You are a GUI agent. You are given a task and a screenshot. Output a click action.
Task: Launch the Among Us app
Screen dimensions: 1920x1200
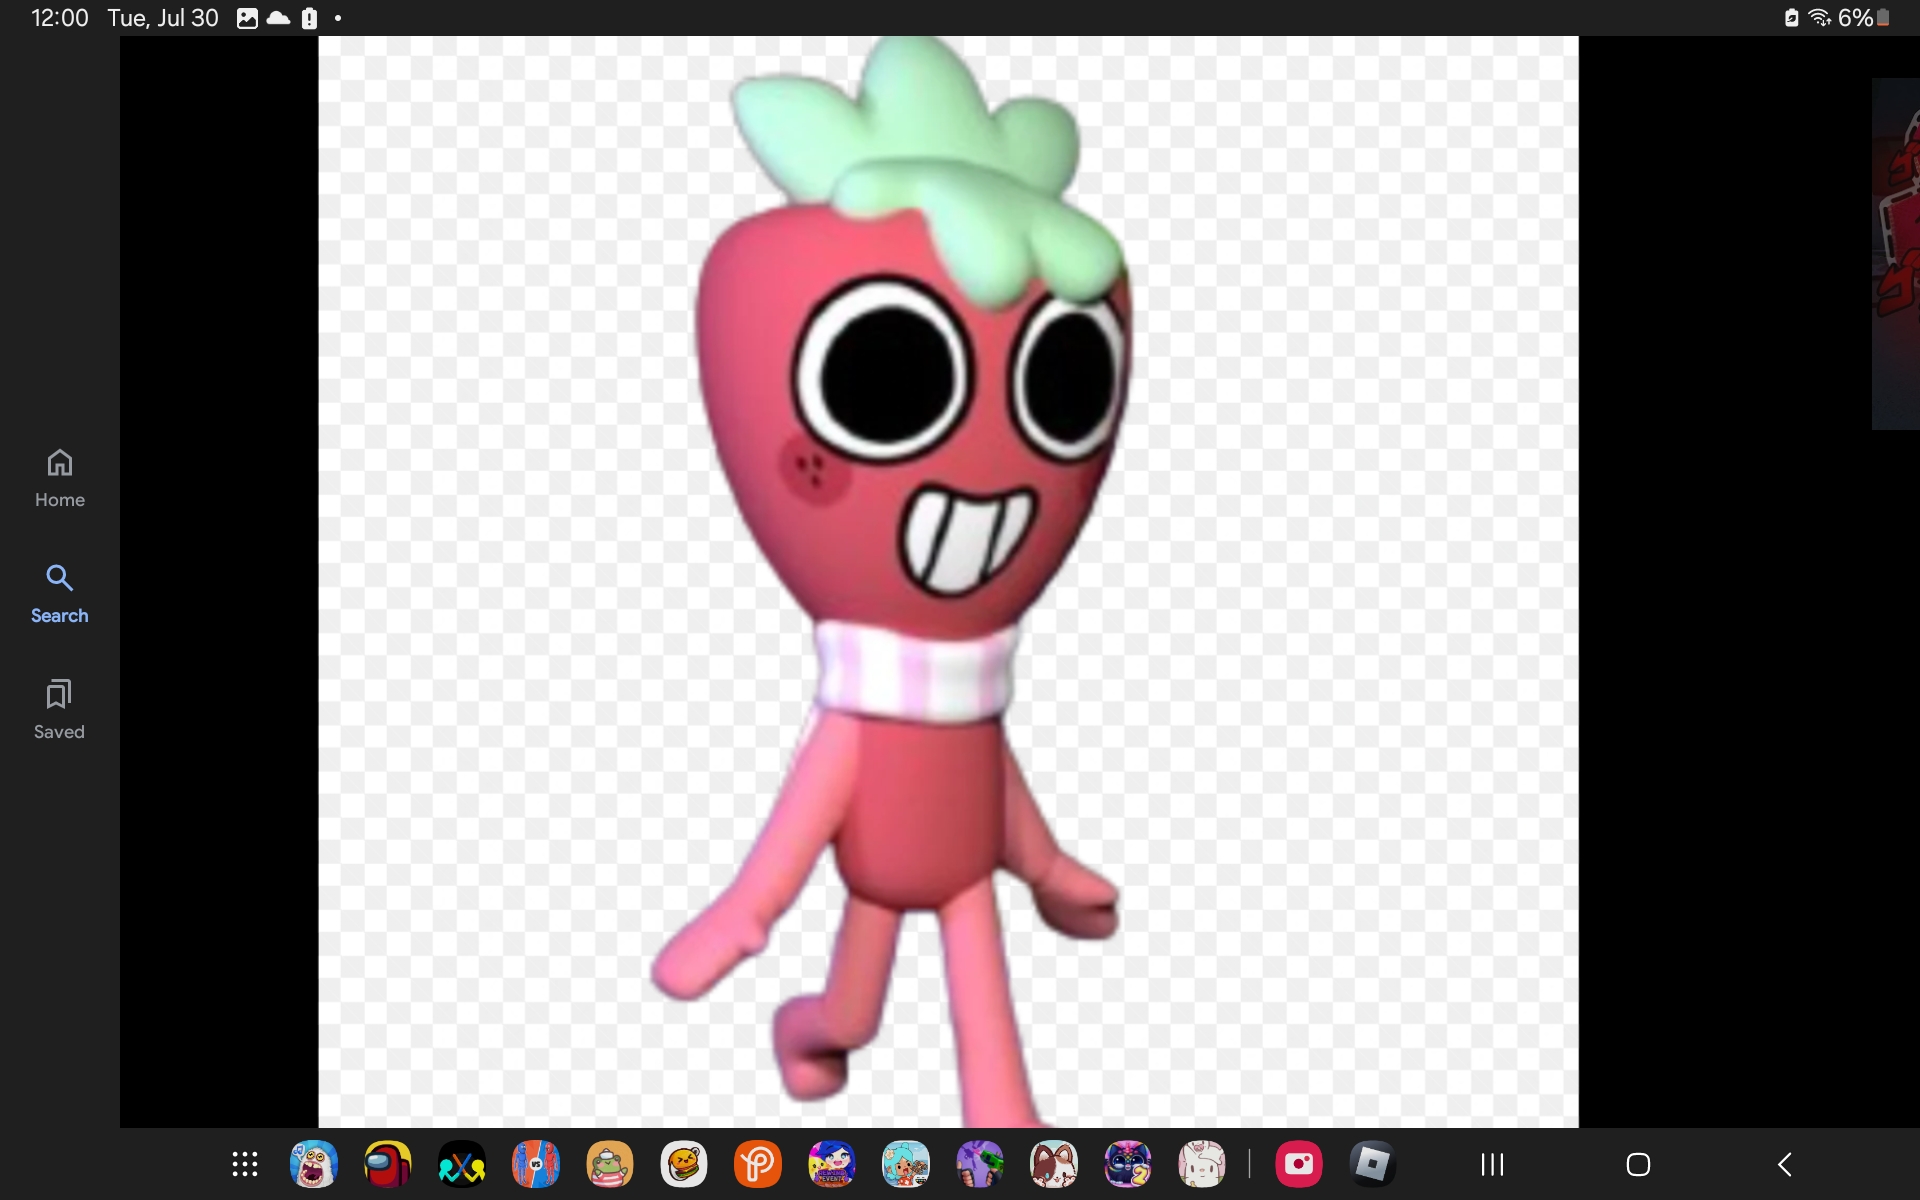click(x=388, y=1164)
